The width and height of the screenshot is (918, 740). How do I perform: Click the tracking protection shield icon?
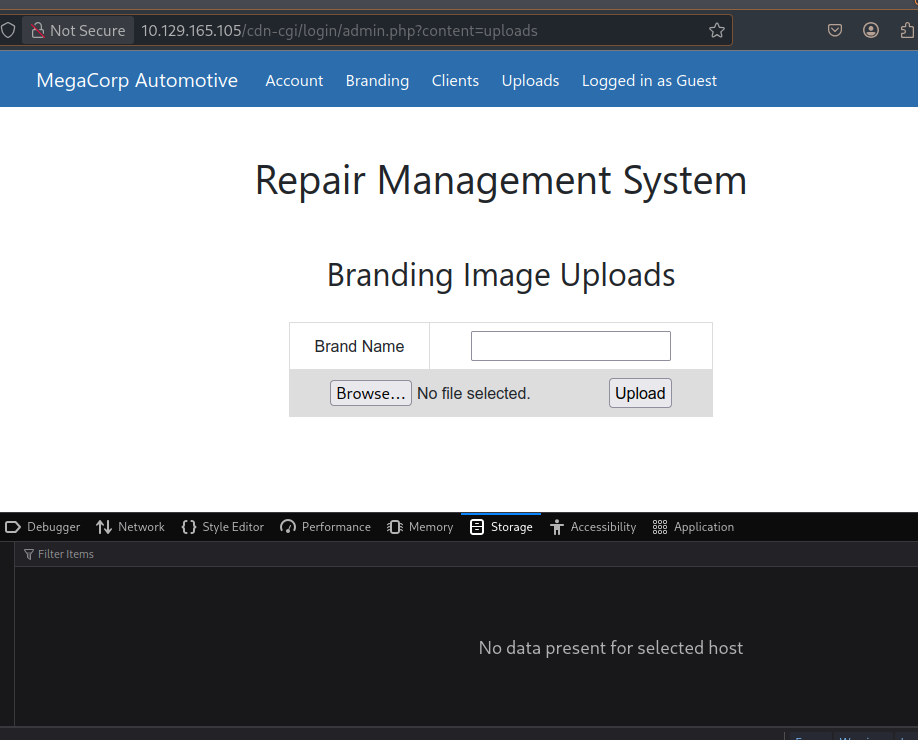(x=8, y=30)
